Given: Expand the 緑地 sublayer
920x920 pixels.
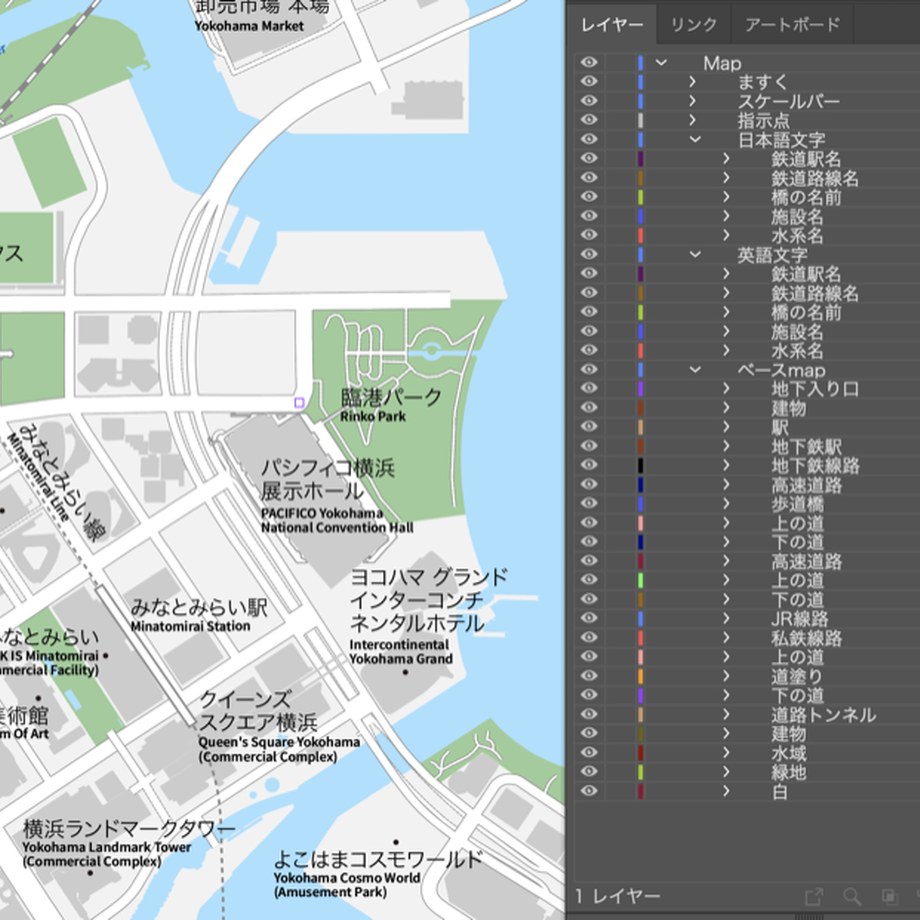Looking at the screenshot, I should 726,772.
